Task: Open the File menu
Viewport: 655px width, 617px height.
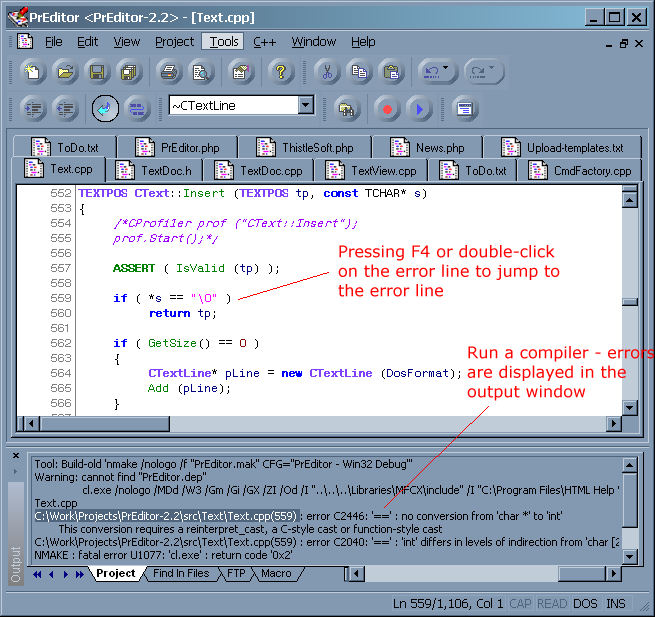Action: [53, 42]
